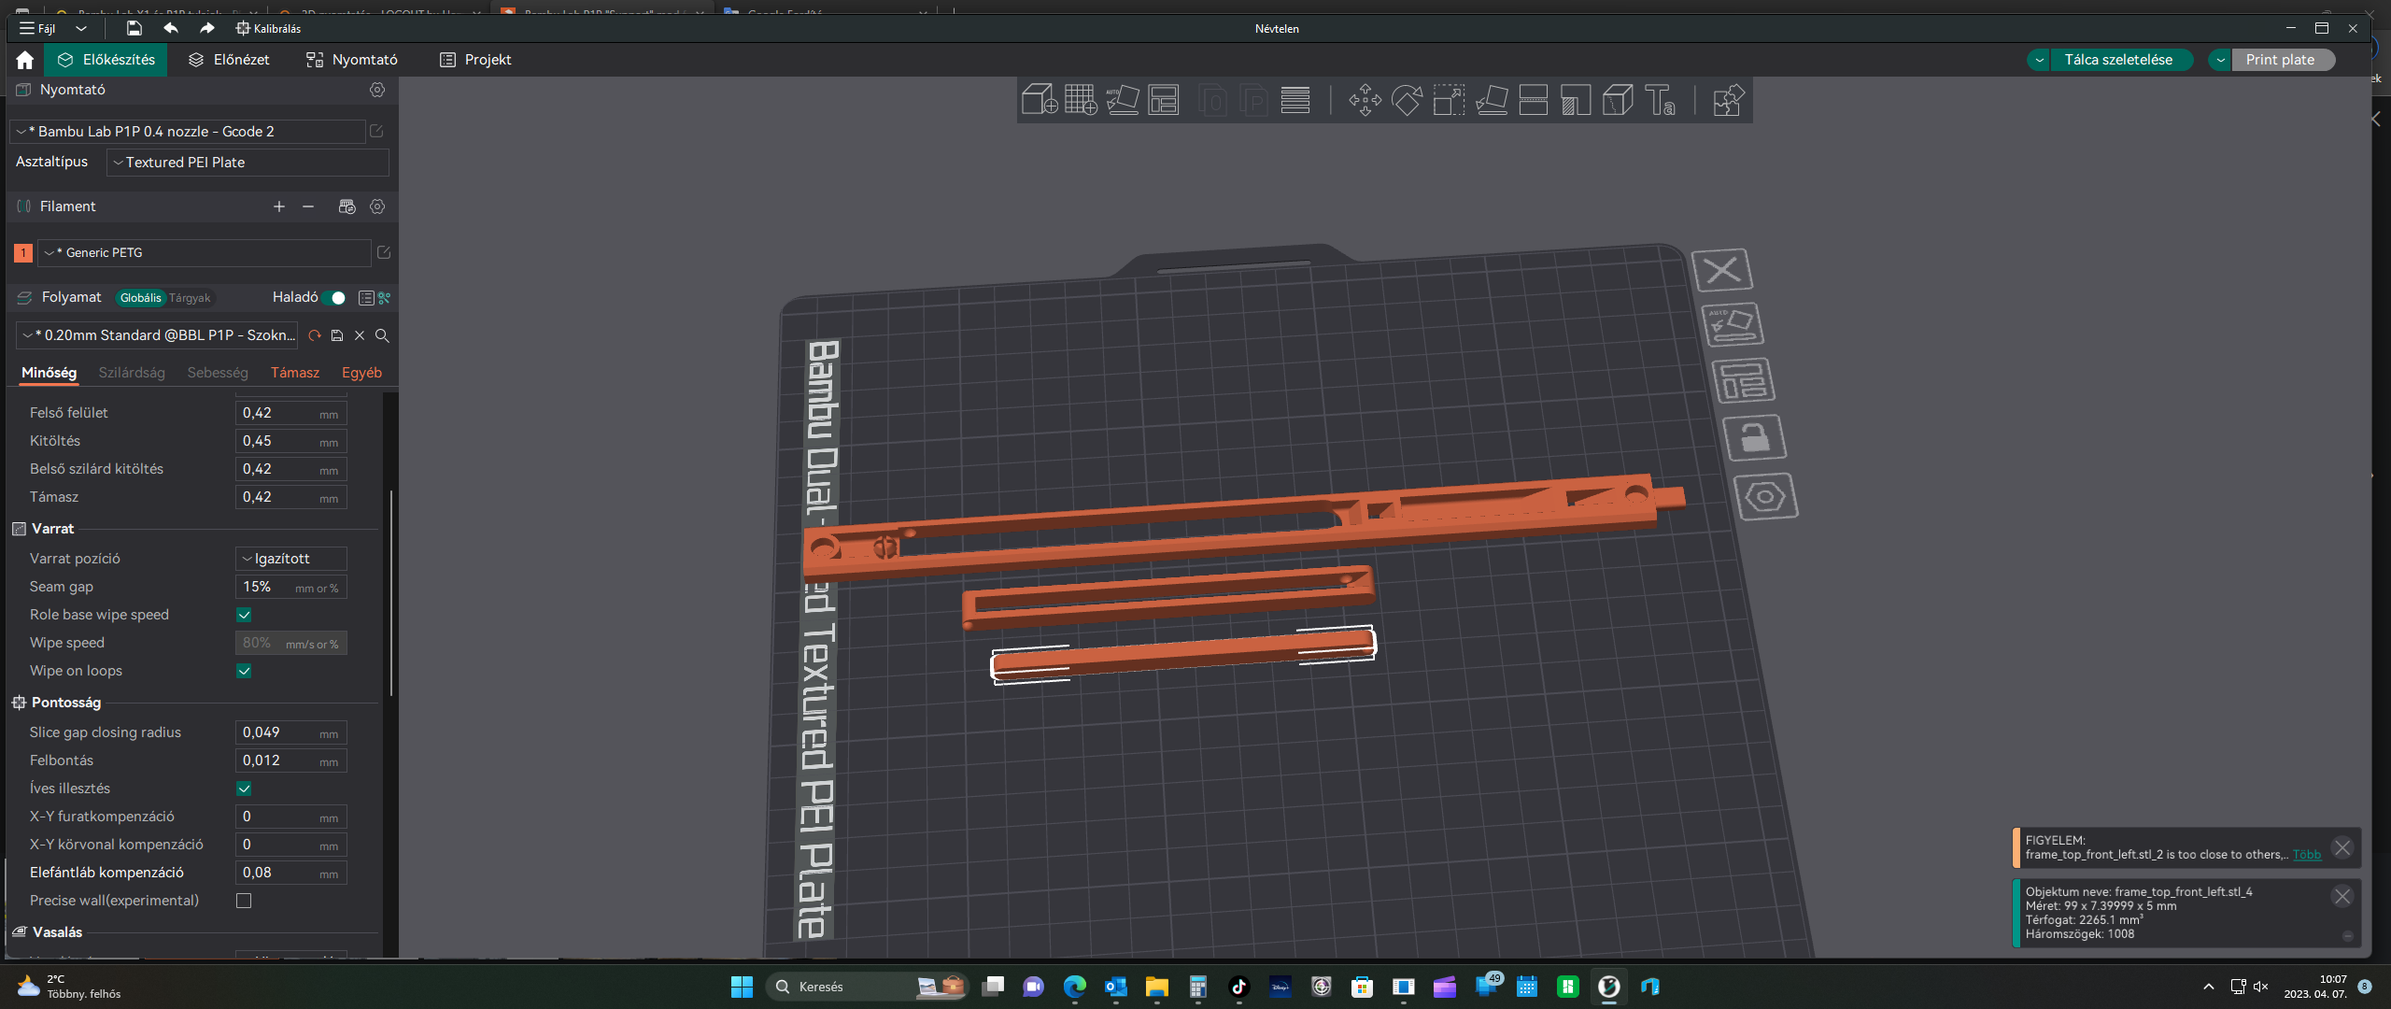Switch process scope to Tárgyak
The image size is (2391, 1009).
[x=190, y=298]
